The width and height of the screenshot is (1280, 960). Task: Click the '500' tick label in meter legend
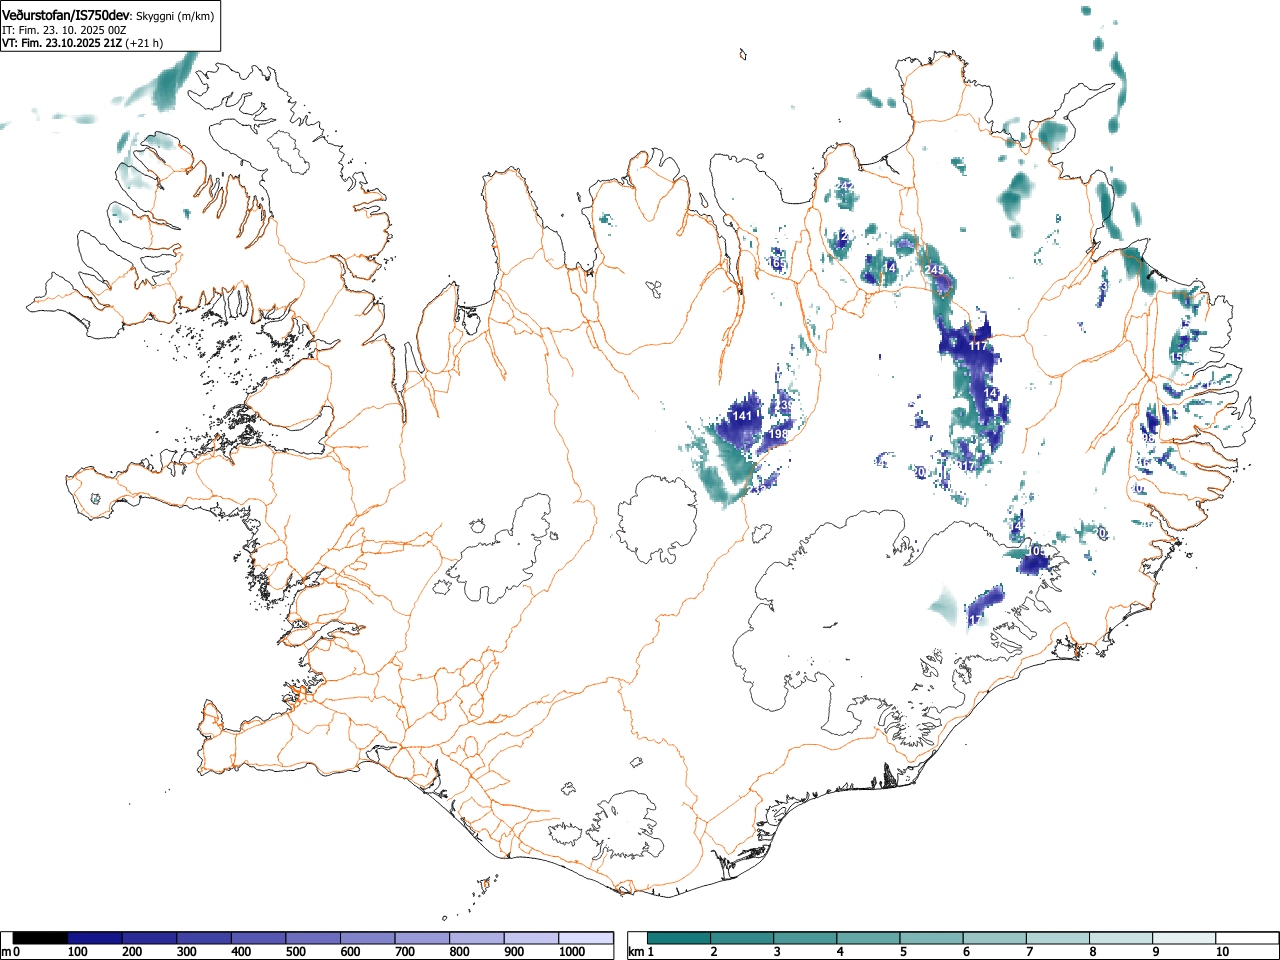tap(295, 952)
